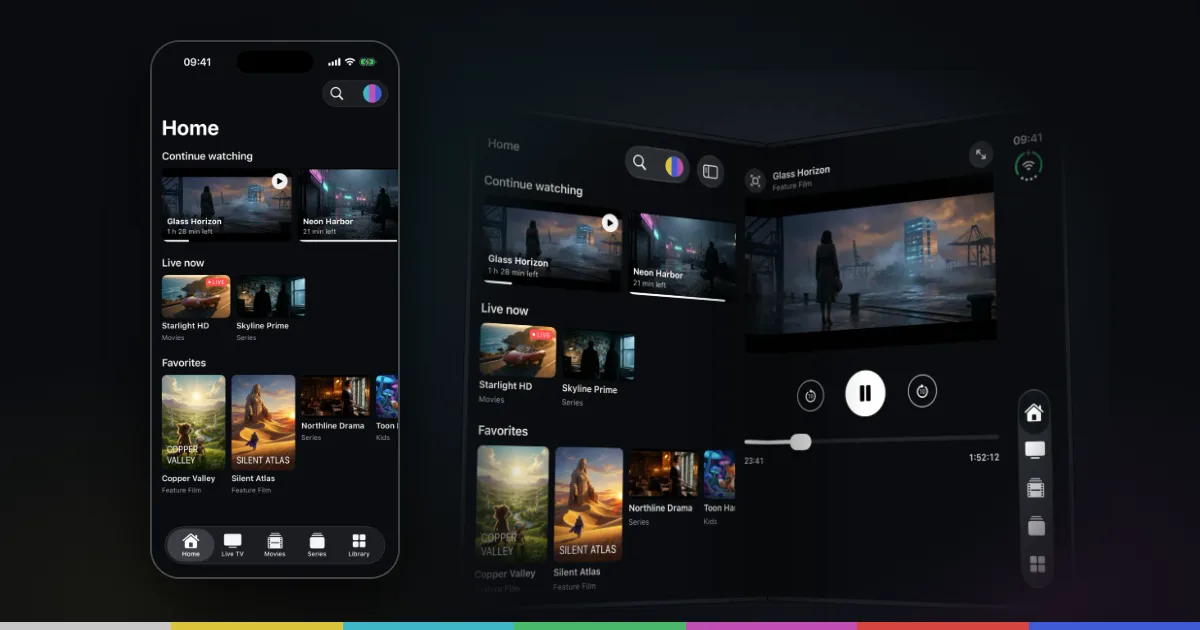
Task: Select Live TV icon in the vertical side rail
Action: [x=1035, y=450]
